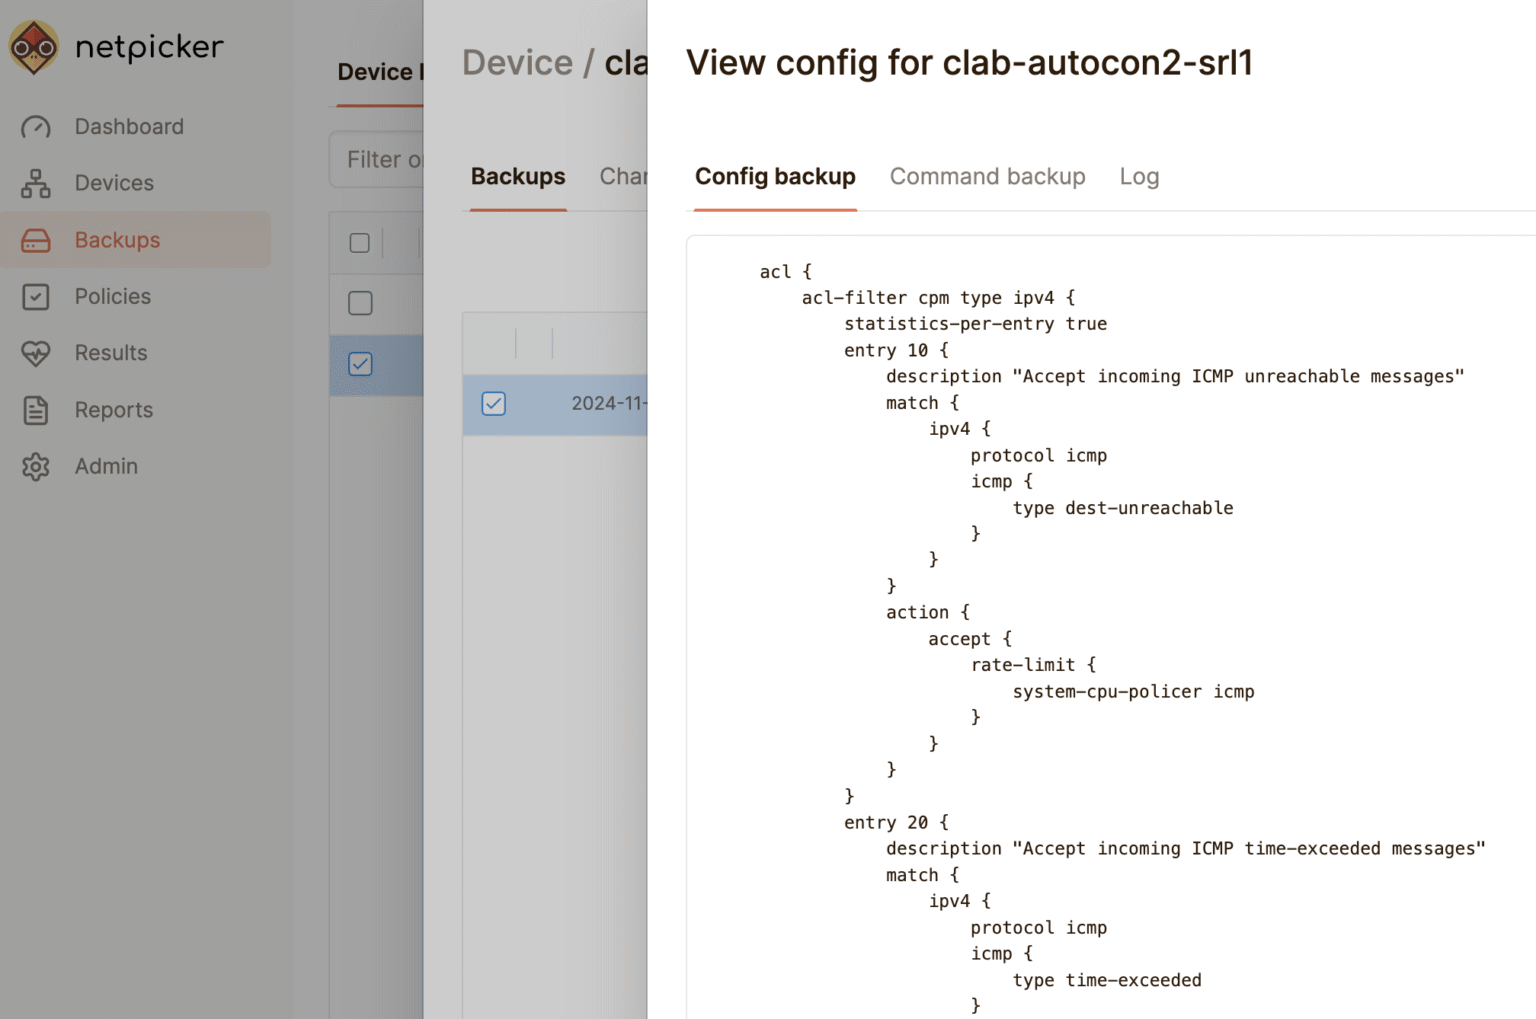Click the Device breadcrumb link
Screen dimensions: 1536x1019
(x=518, y=62)
